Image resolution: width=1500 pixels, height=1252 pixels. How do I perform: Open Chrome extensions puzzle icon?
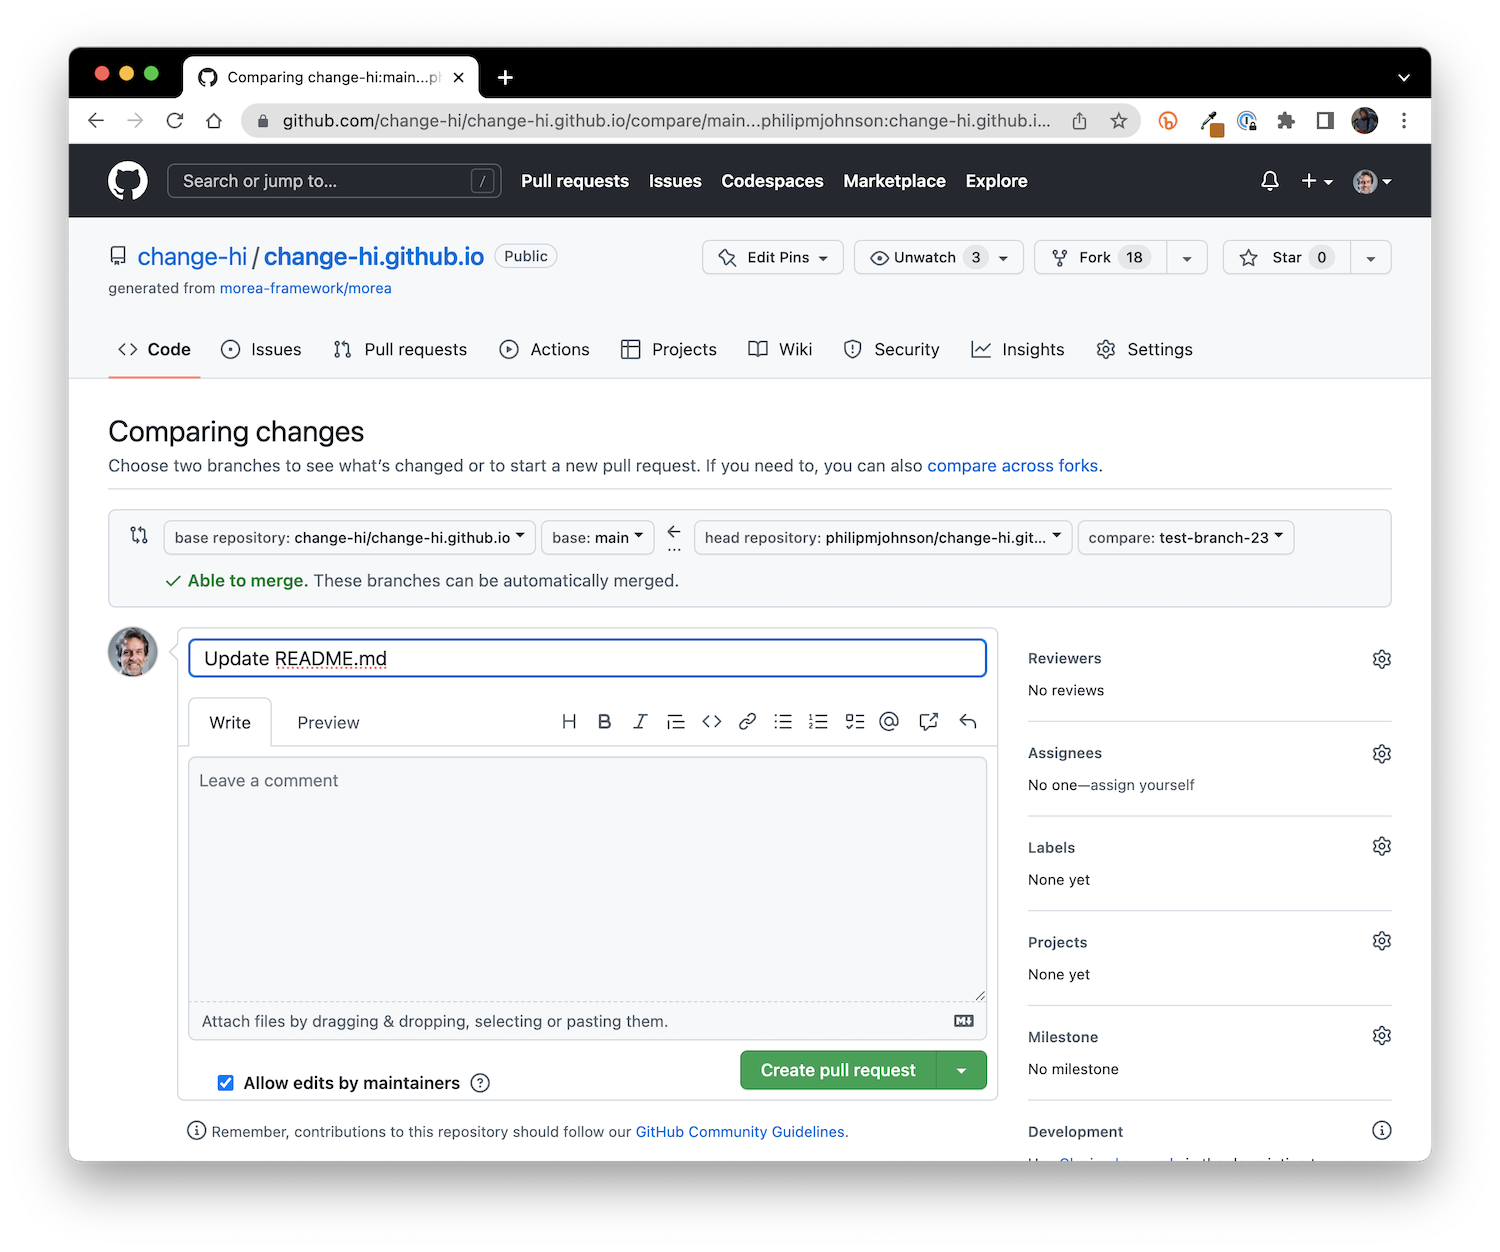point(1286,121)
